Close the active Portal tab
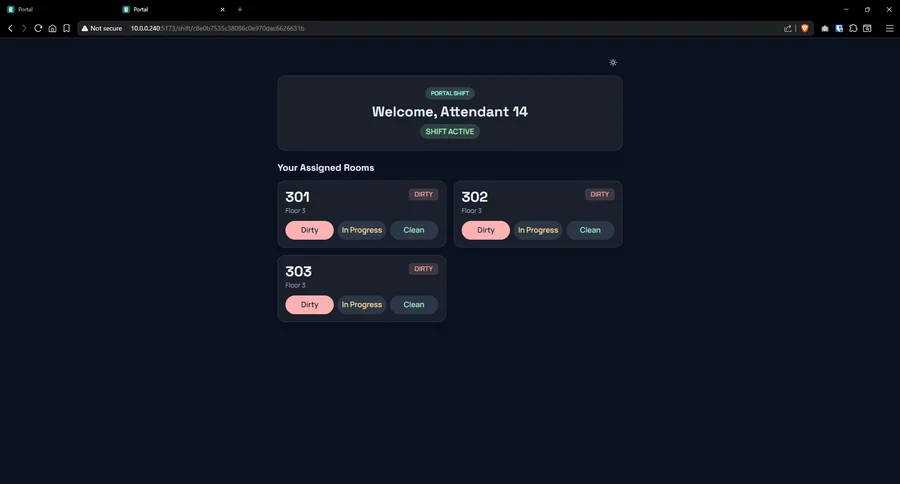The height and width of the screenshot is (484, 900). [x=223, y=9]
